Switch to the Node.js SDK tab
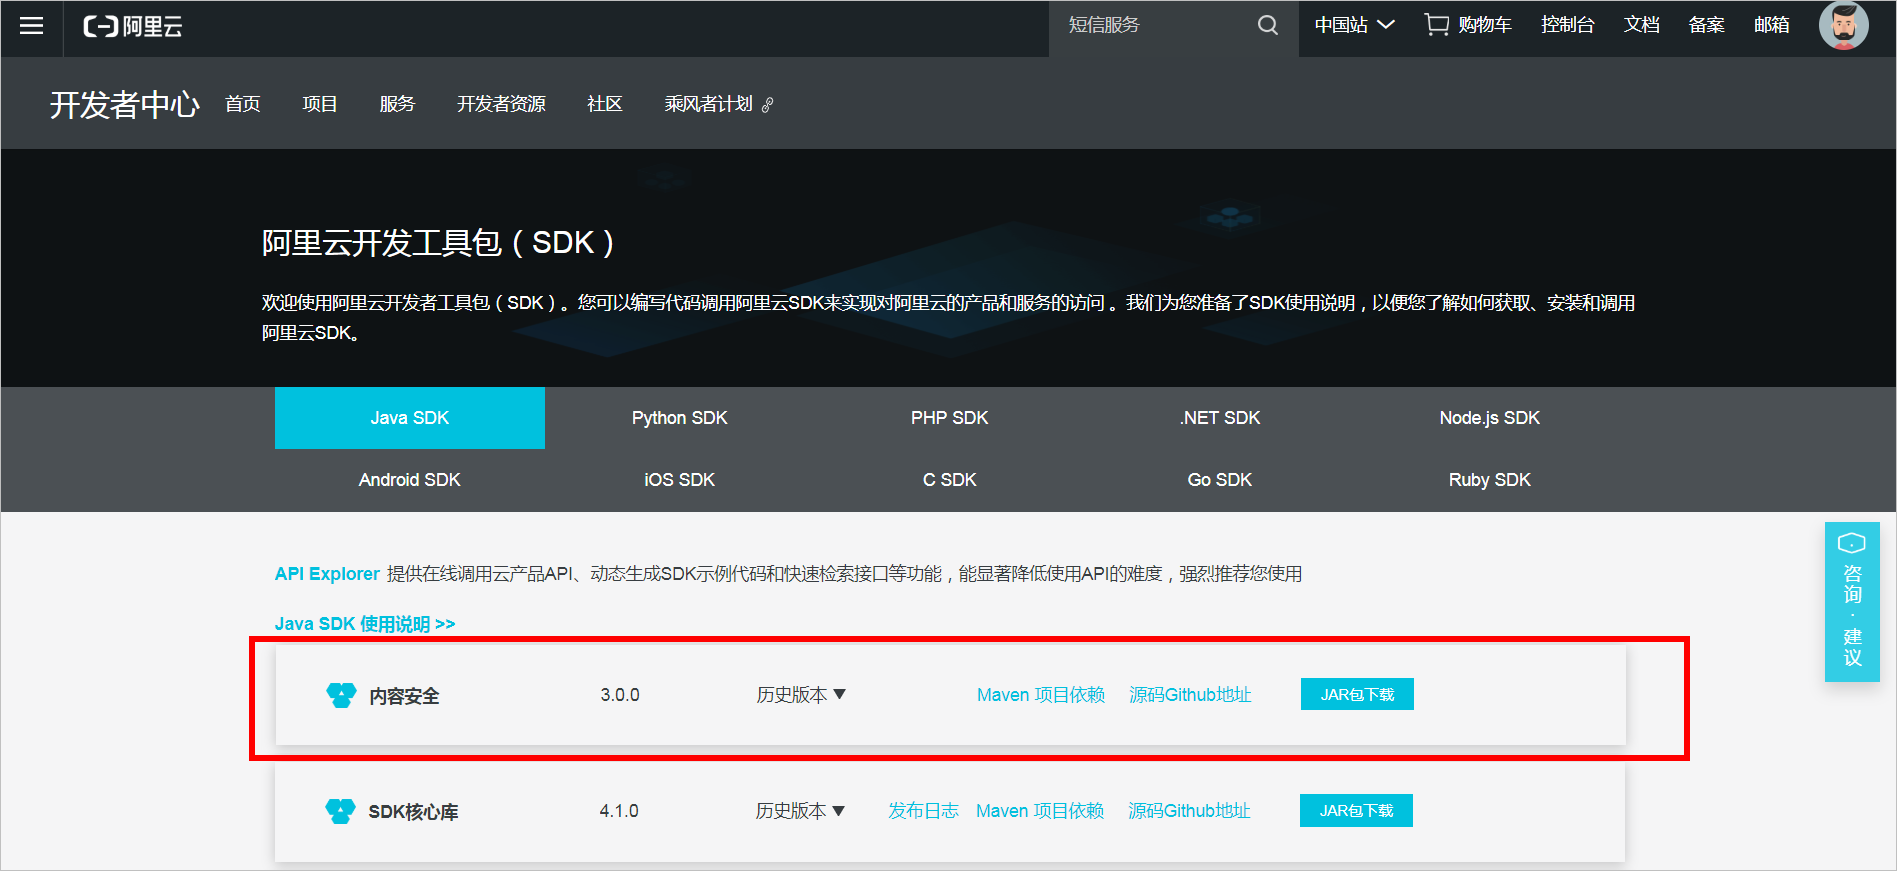Screen dimensions: 1897x871 tap(1490, 418)
